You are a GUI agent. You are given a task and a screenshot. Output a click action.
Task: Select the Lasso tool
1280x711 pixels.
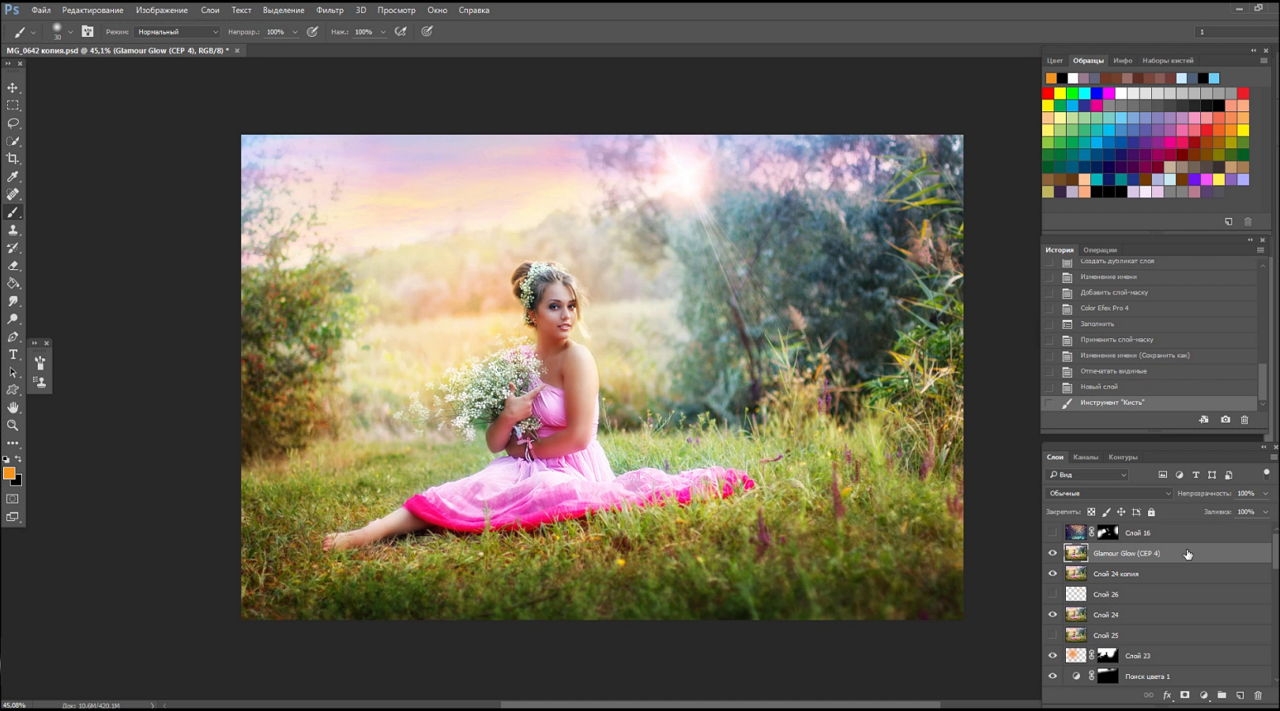tap(13, 123)
